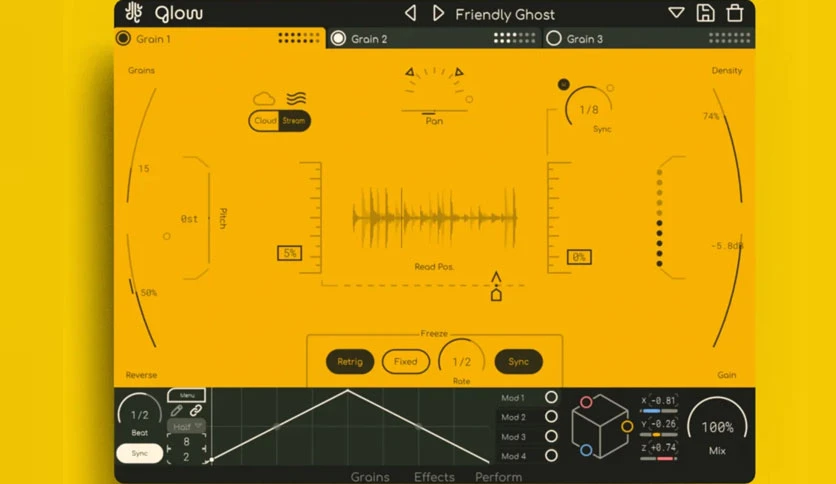The image size is (836, 484).
Task: Click the link chain icon
Action: [196, 410]
